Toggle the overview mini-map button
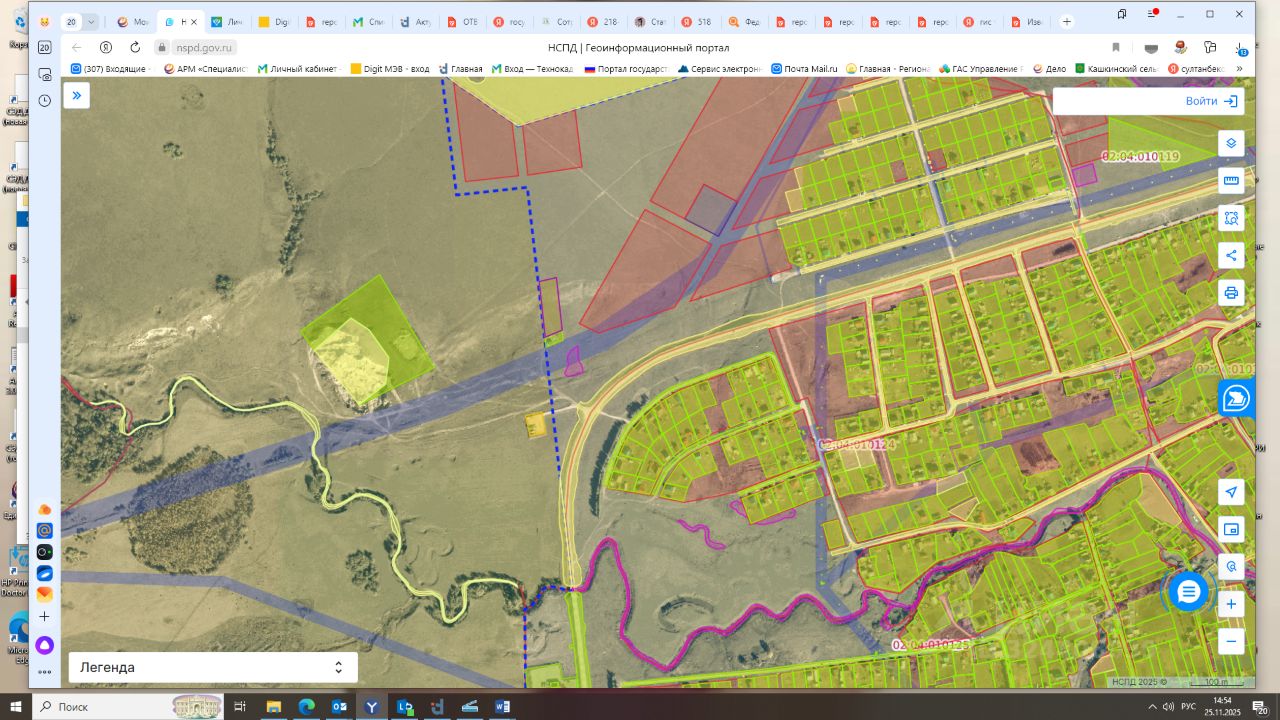1280x720 pixels. [1231, 529]
